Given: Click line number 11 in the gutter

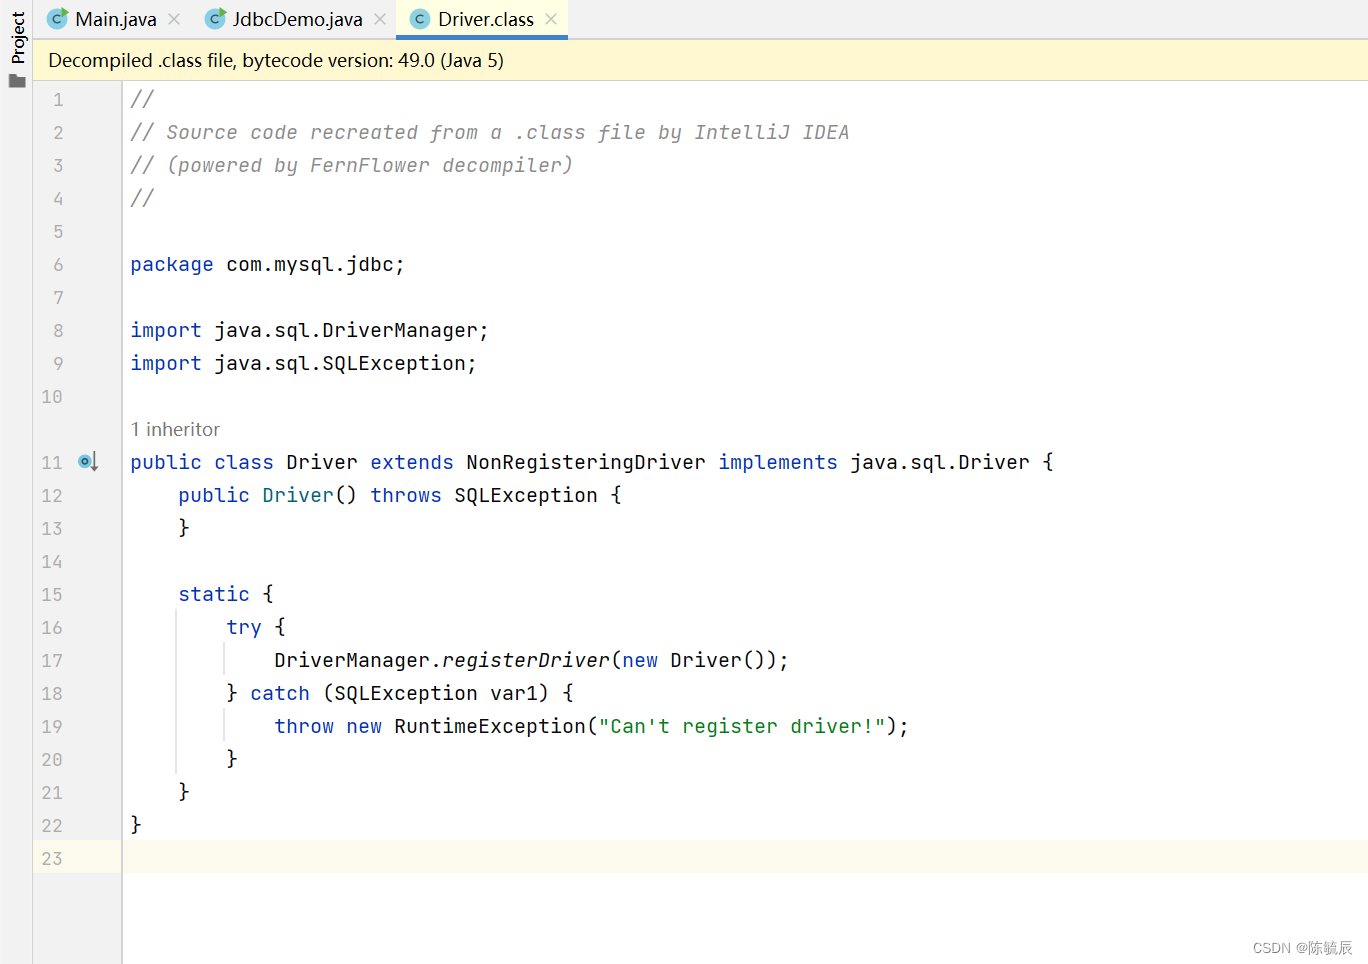Looking at the screenshot, I should pyautogui.click(x=52, y=463).
